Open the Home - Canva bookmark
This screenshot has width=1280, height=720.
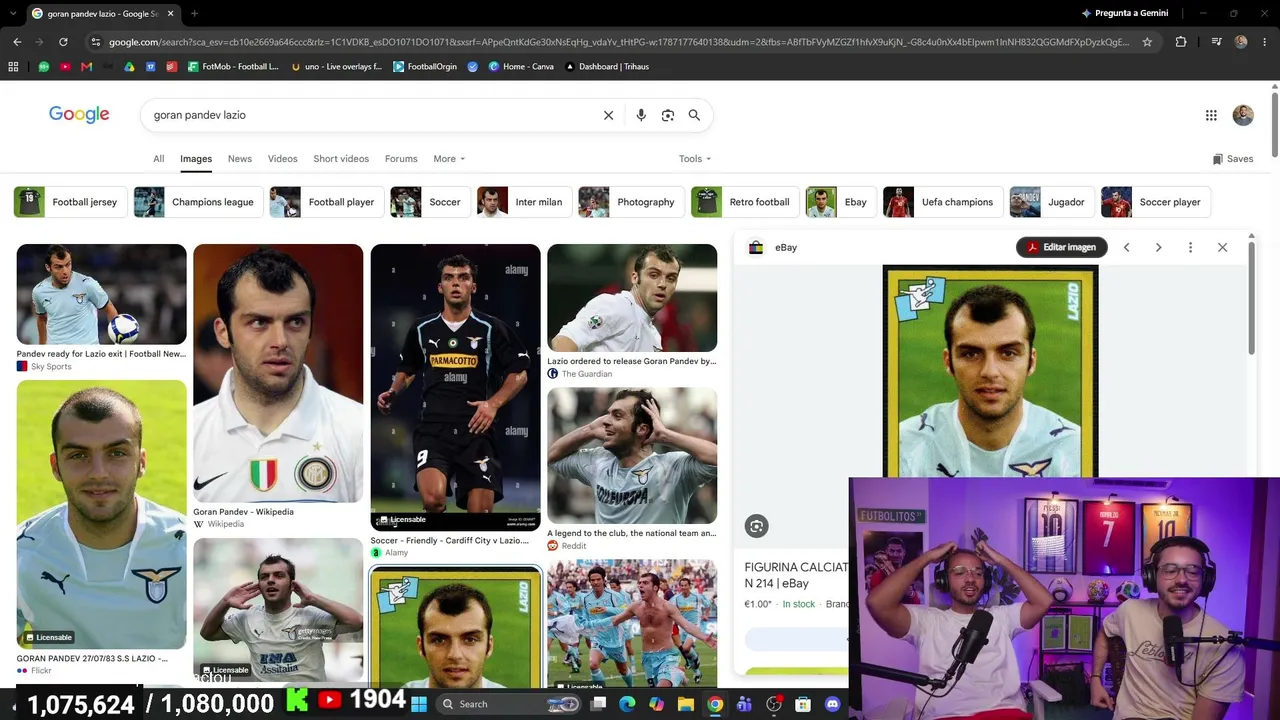[x=521, y=67]
